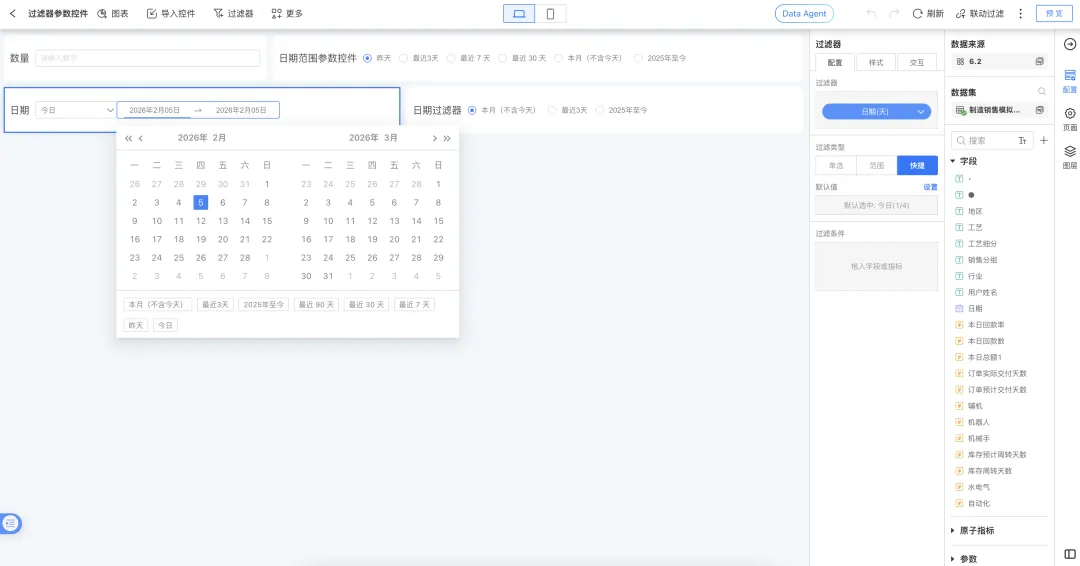Click the 预览 preview button

[x=1054, y=14]
